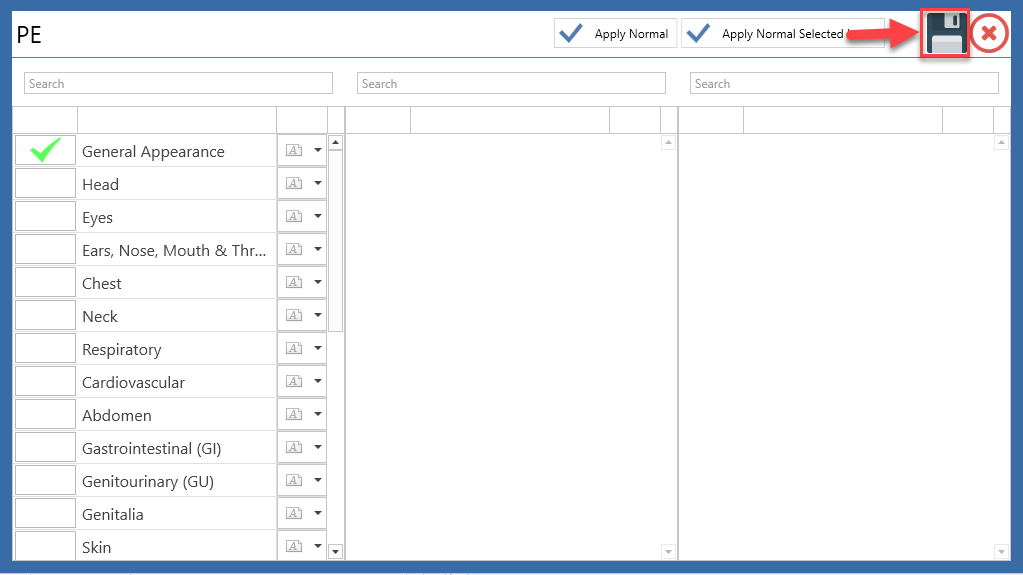Expand dropdown arrow for Genitalia

[318, 513]
